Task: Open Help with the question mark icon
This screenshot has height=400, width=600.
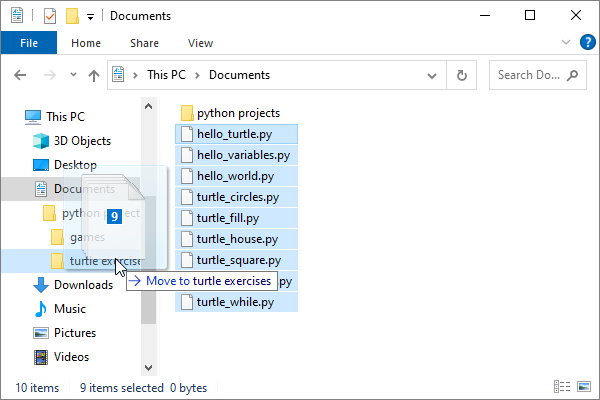Action: [587, 42]
